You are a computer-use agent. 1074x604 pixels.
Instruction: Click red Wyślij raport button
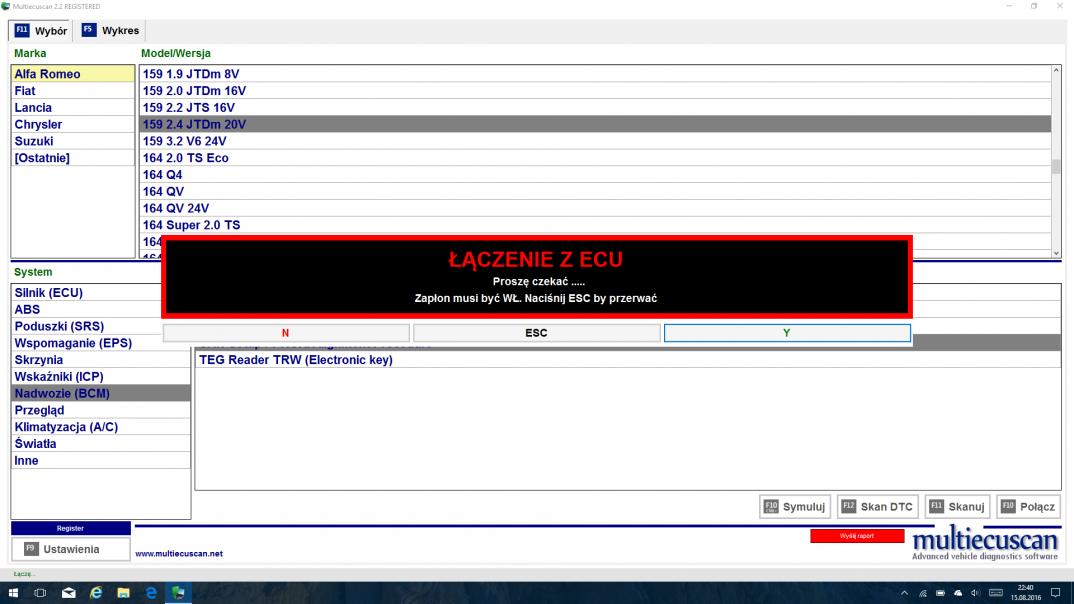pos(857,536)
